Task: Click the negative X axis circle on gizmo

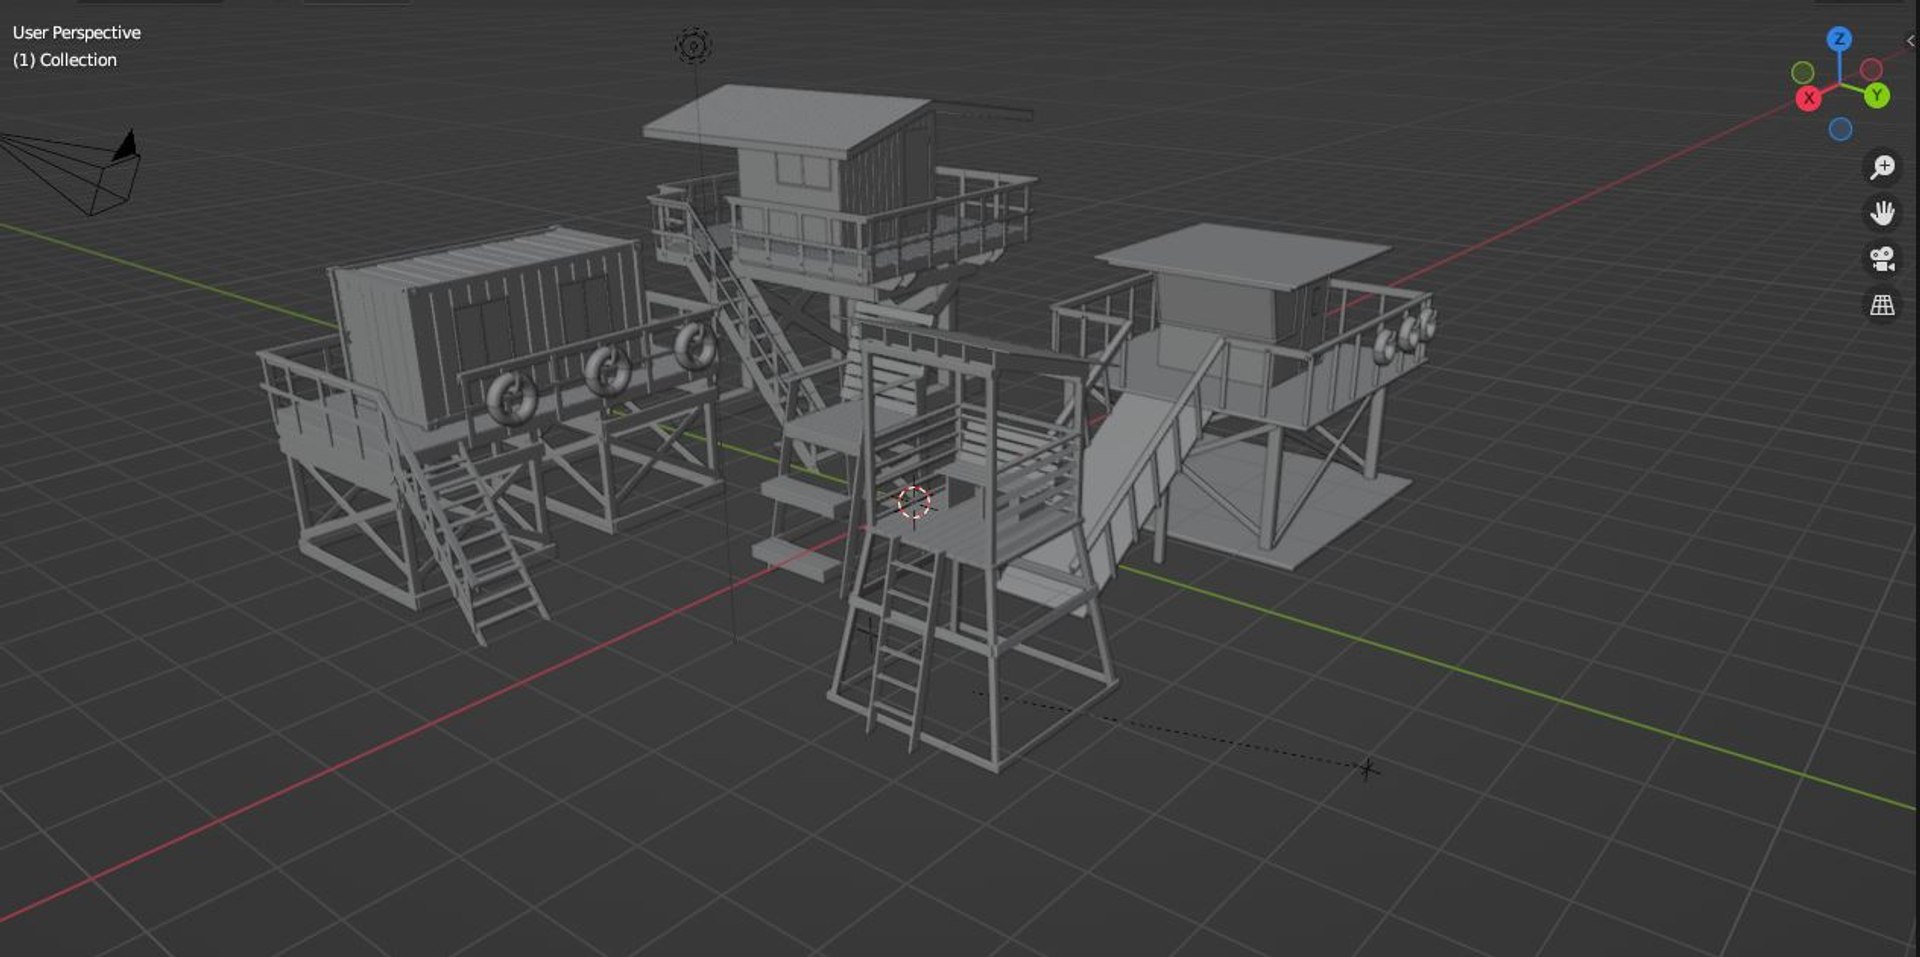Action: pos(1871,69)
